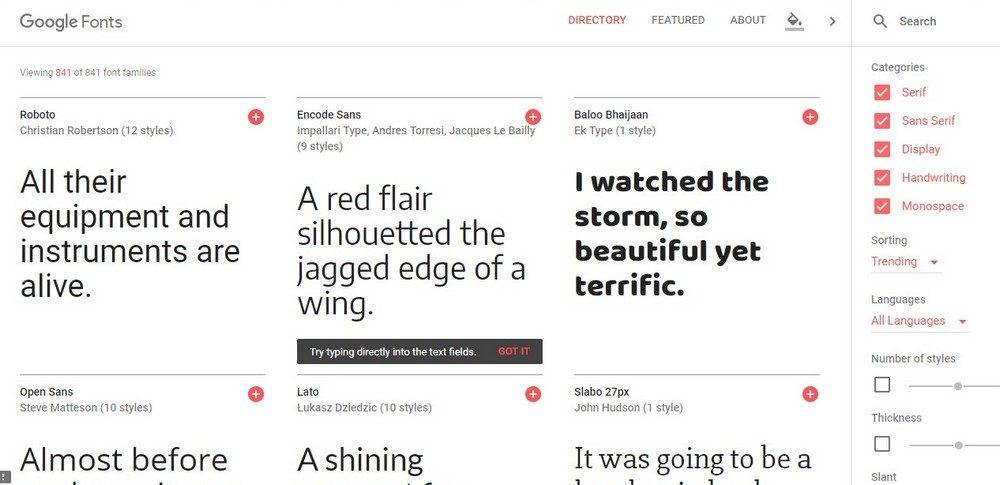Click the search magnifier icon

tap(880, 21)
